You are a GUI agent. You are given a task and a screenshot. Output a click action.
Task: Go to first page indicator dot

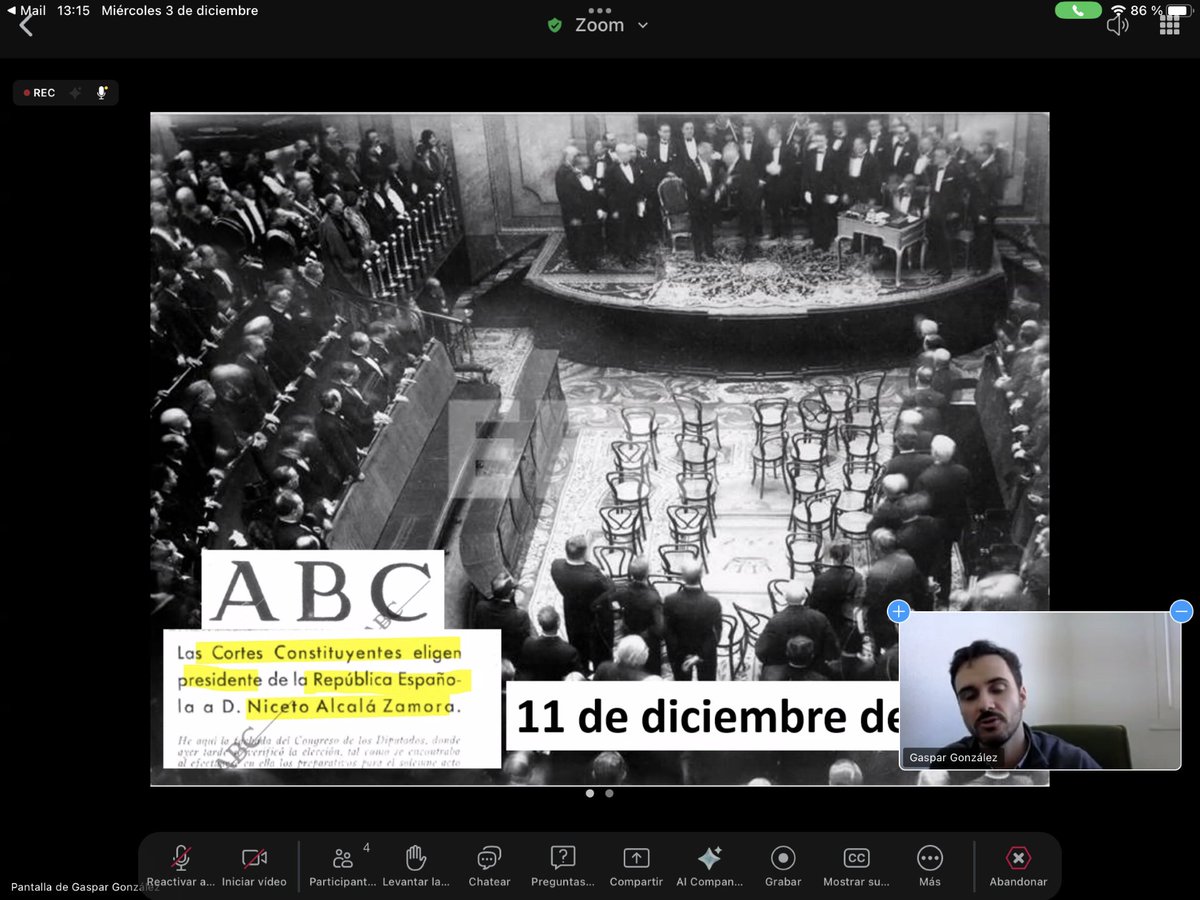[590, 793]
